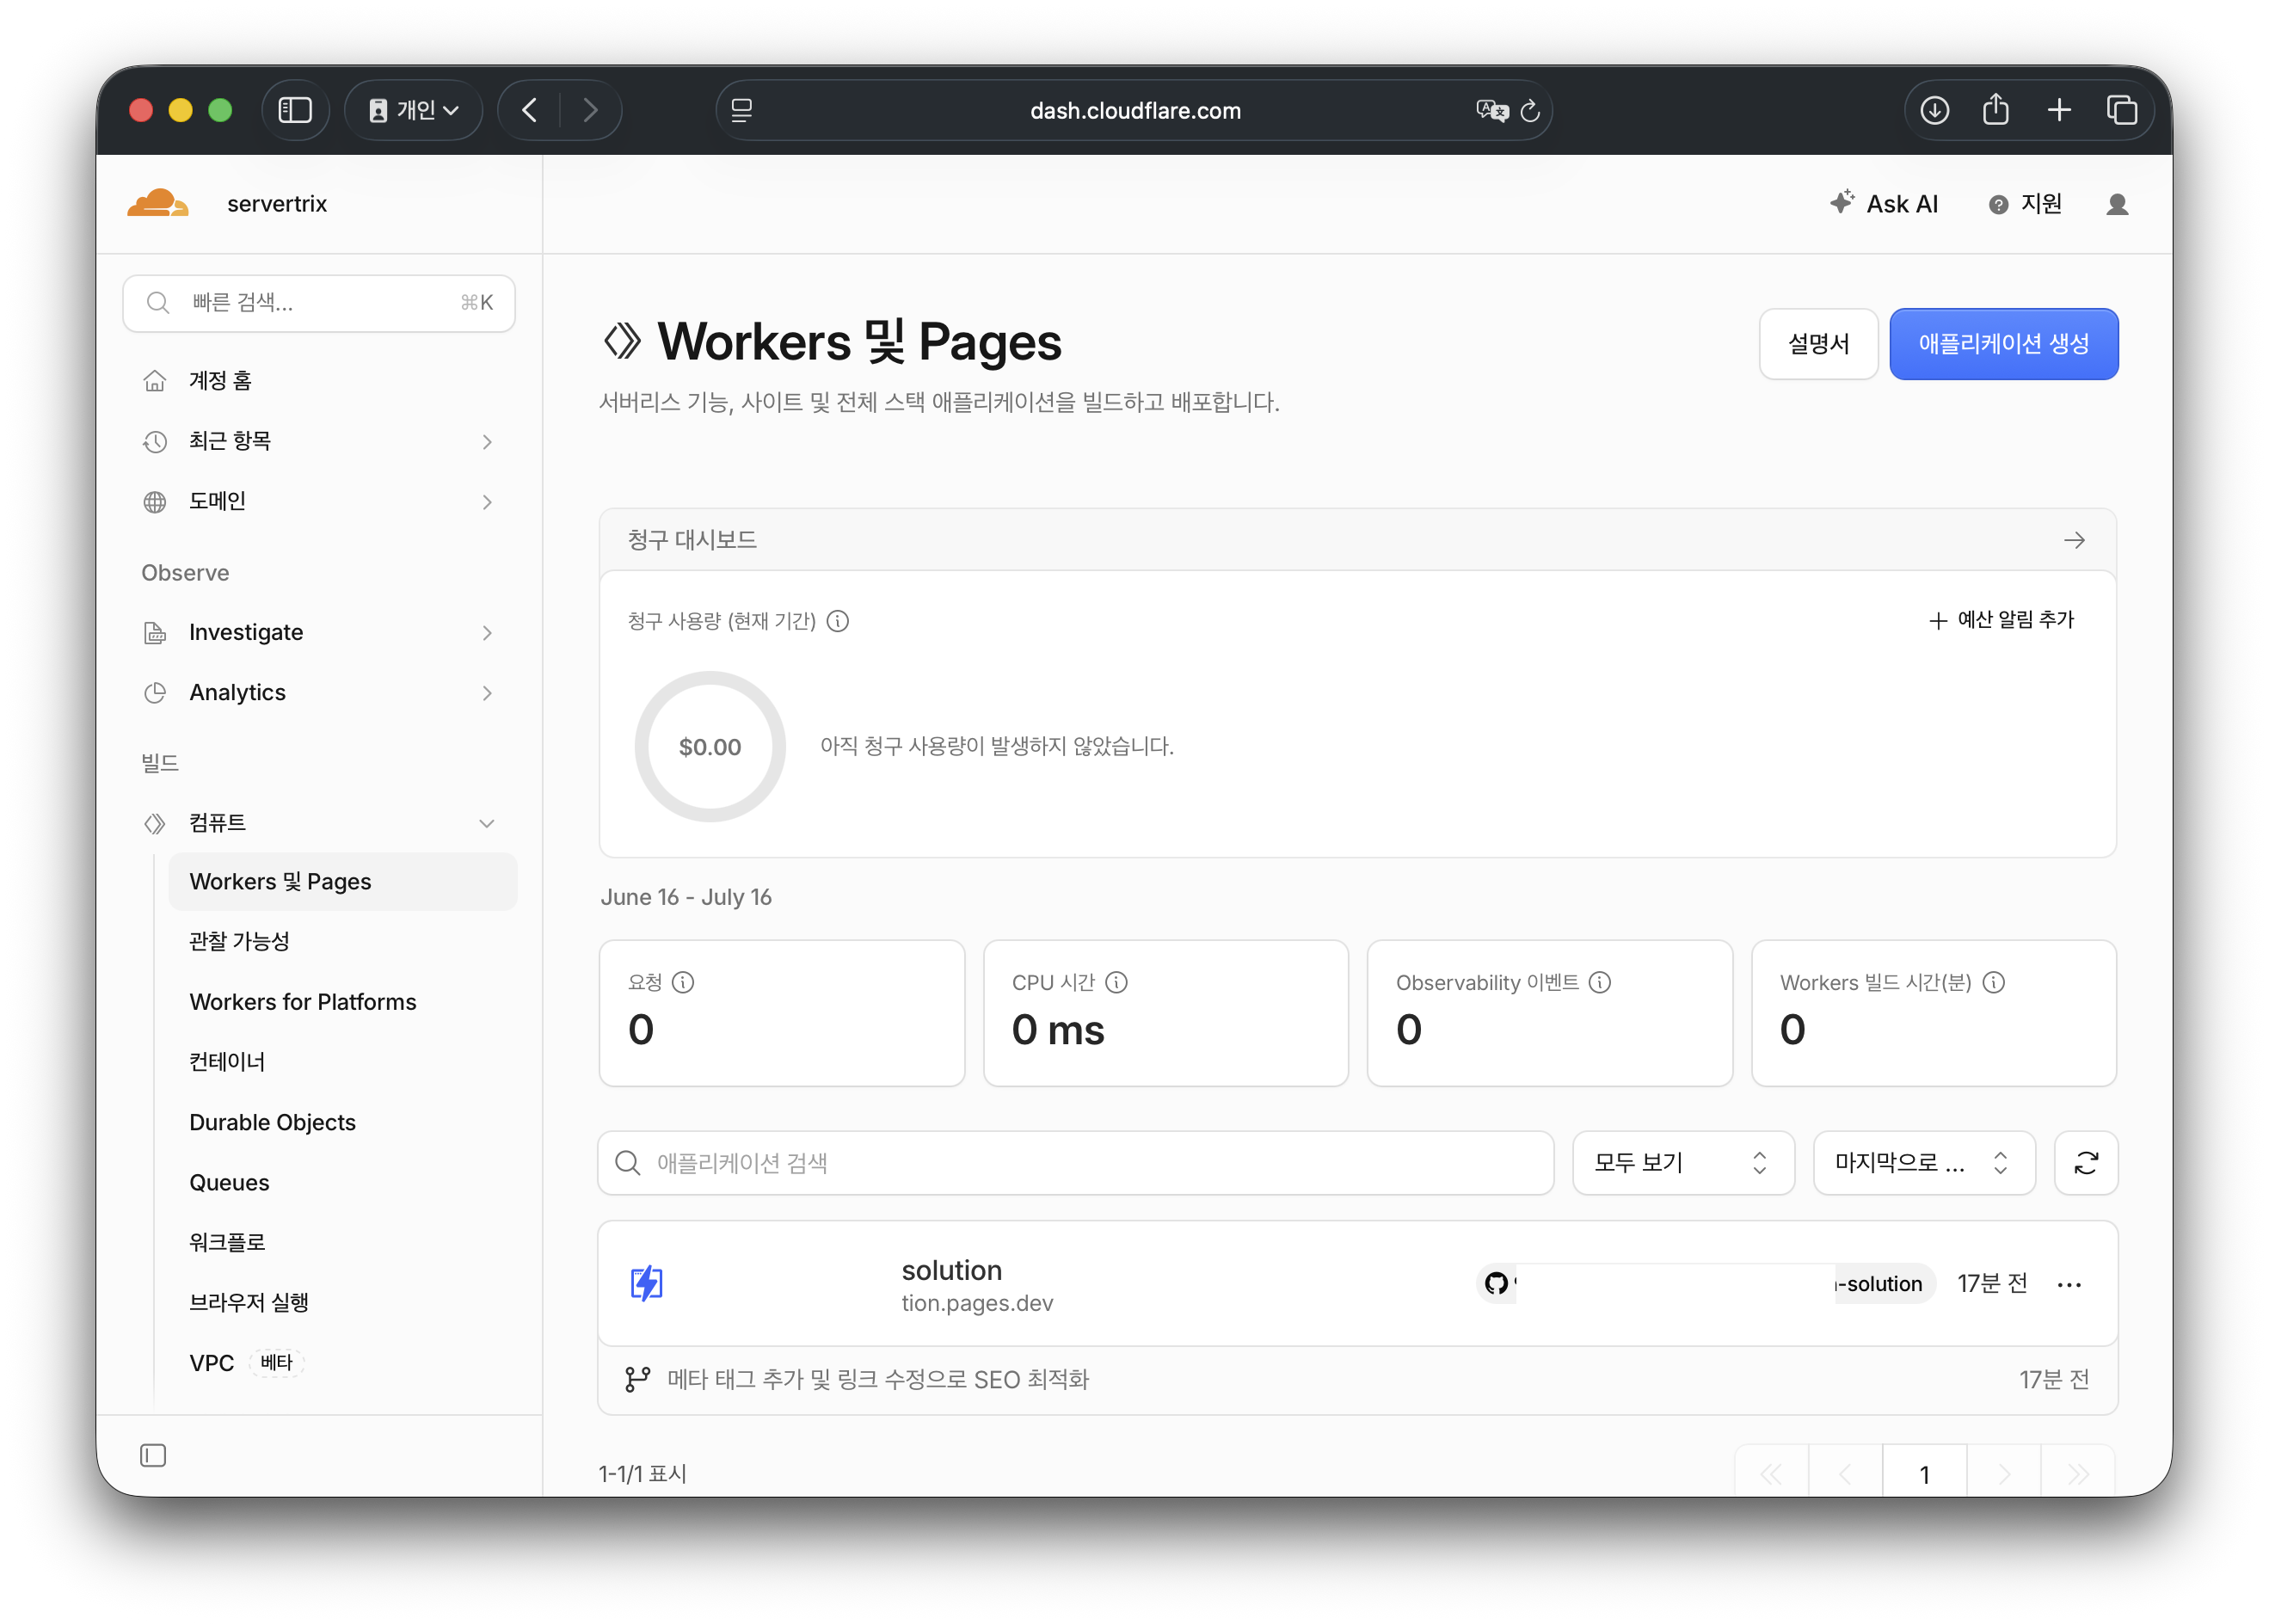
Task: Click the tion.pages.dev domain text
Action: pos(977,1303)
